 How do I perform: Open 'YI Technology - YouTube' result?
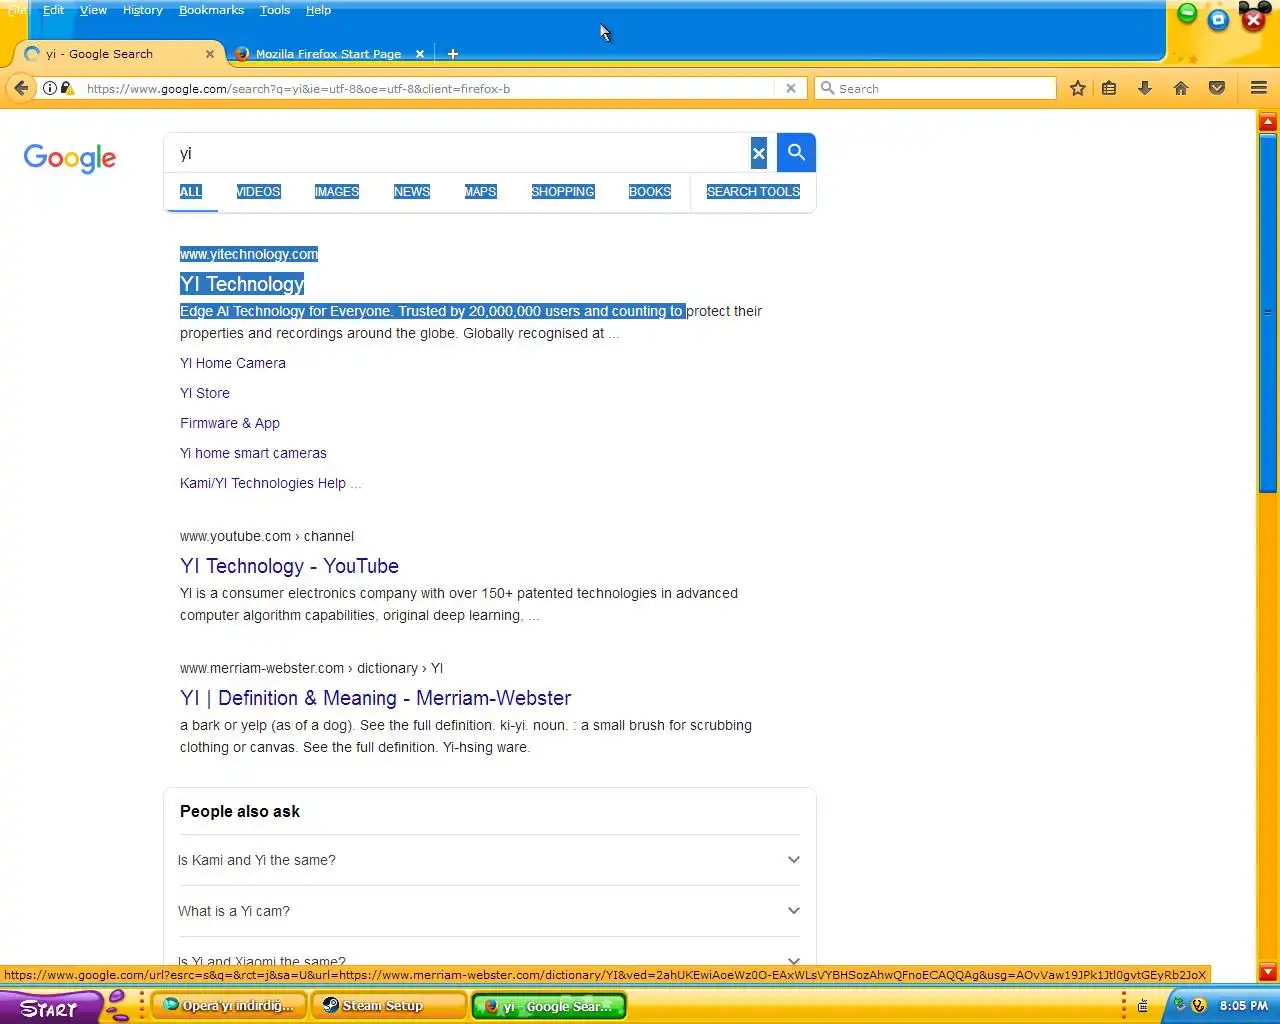(289, 566)
